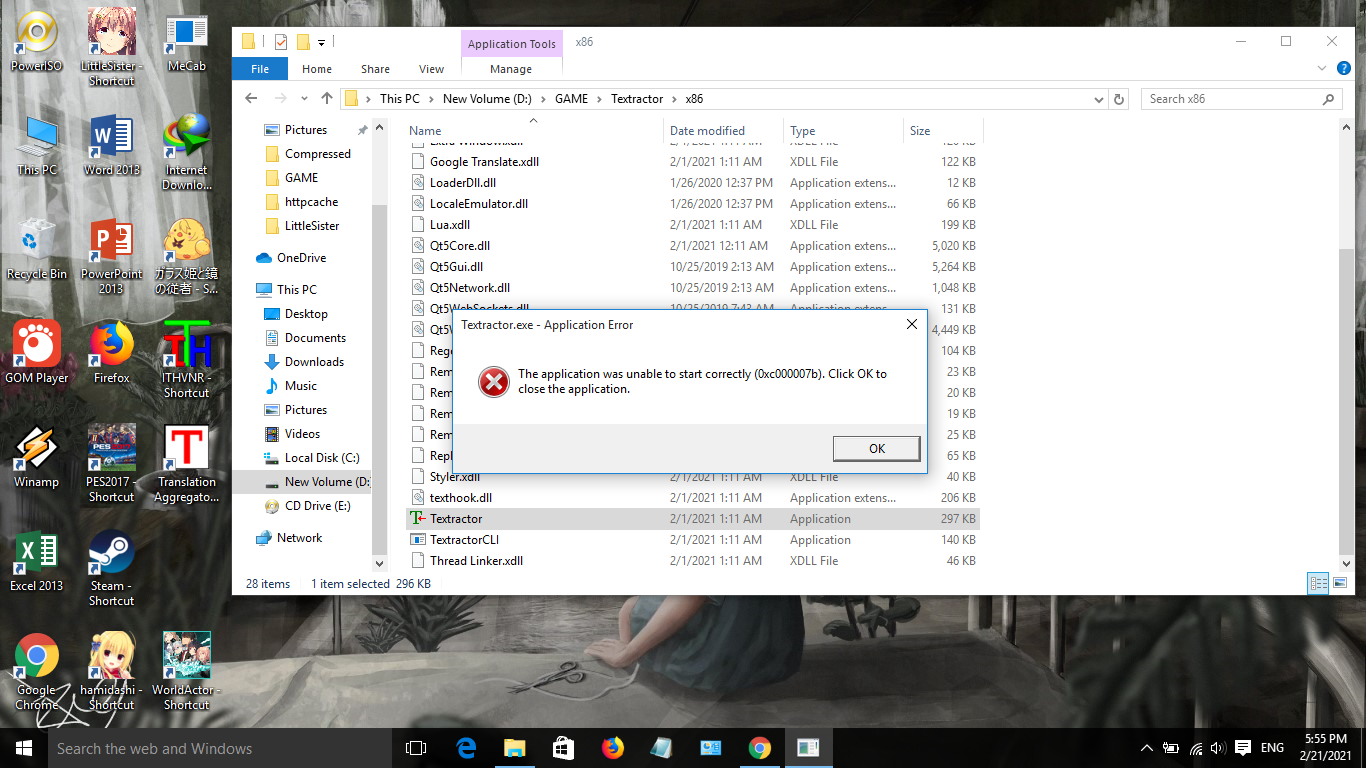Viewport: 1366px width, 768px height.
Task: Switch to details view using status bar toggle
Action: click(1318, 583)
